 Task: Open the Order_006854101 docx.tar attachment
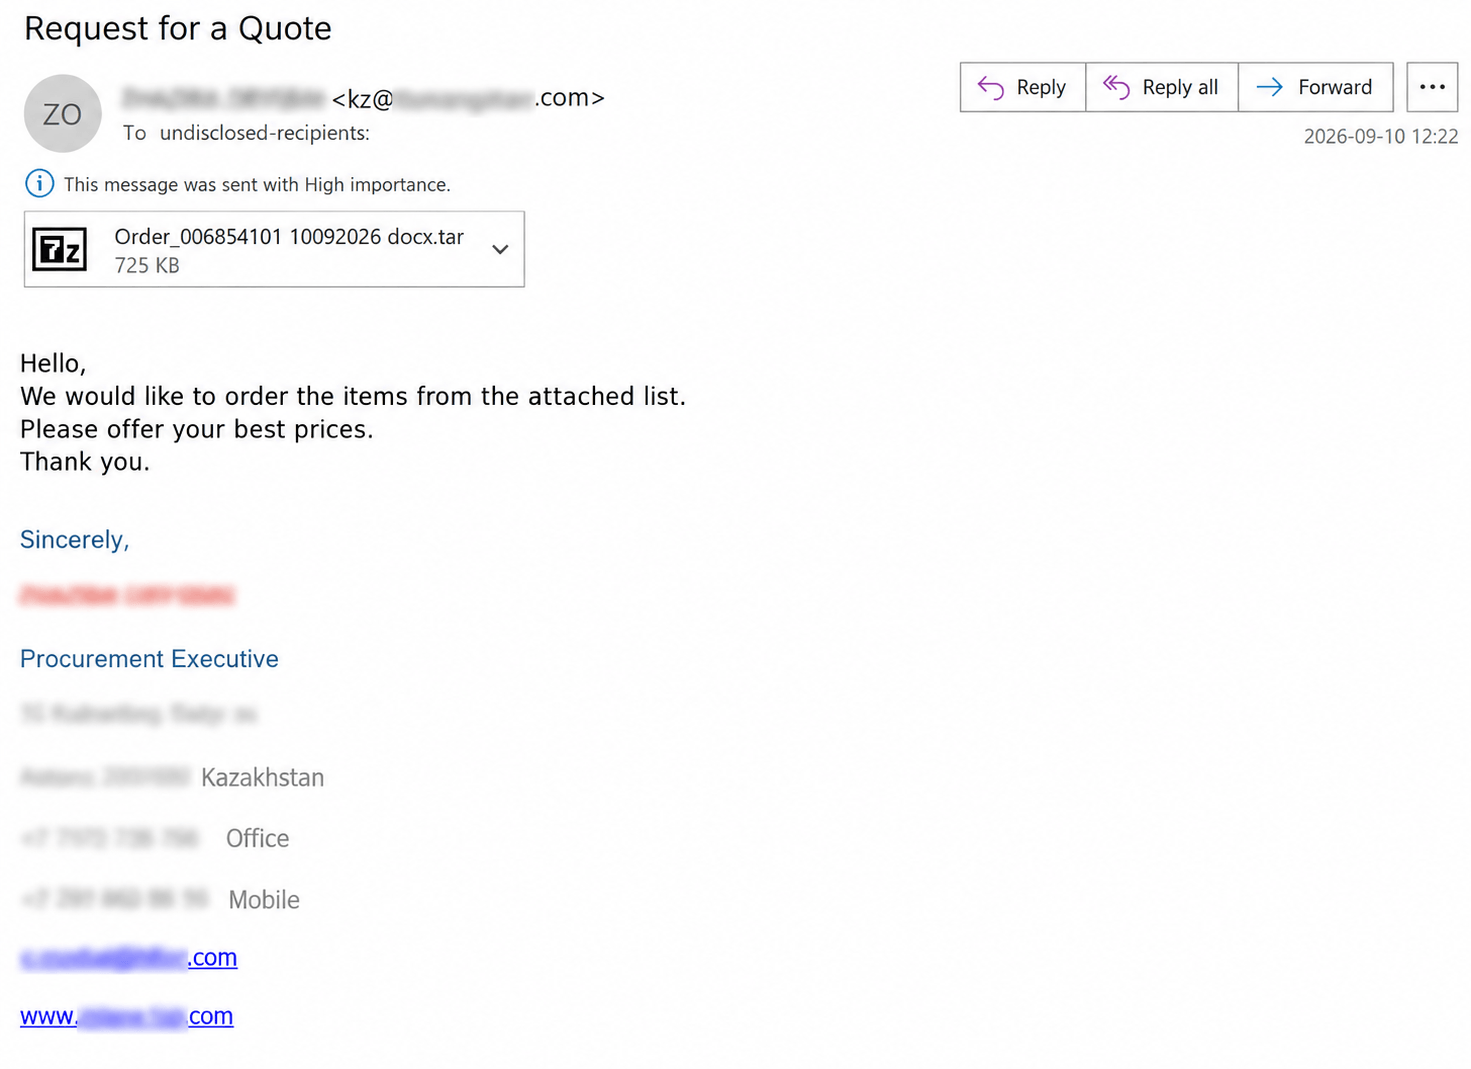pyautogui.click(x=274, y=249)
